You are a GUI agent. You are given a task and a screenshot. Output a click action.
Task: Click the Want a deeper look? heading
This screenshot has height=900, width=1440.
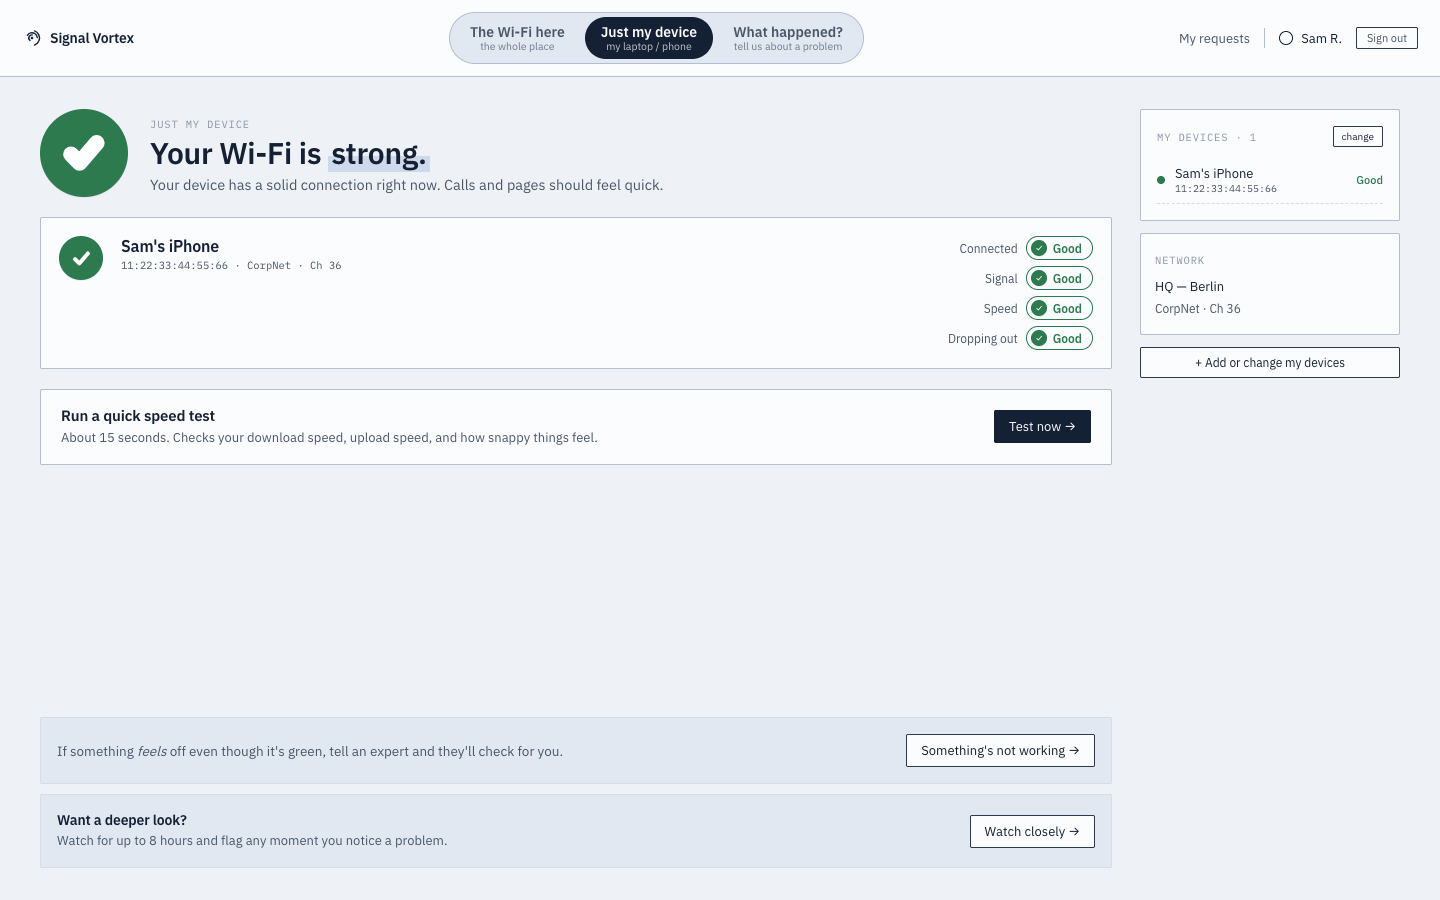[122, 820]
